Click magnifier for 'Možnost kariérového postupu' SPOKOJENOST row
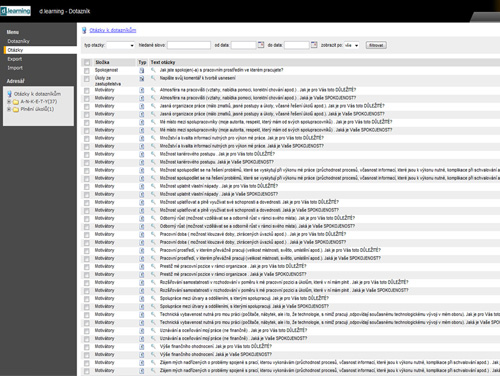This screenshot has width=500, height=376. (153, 162)
